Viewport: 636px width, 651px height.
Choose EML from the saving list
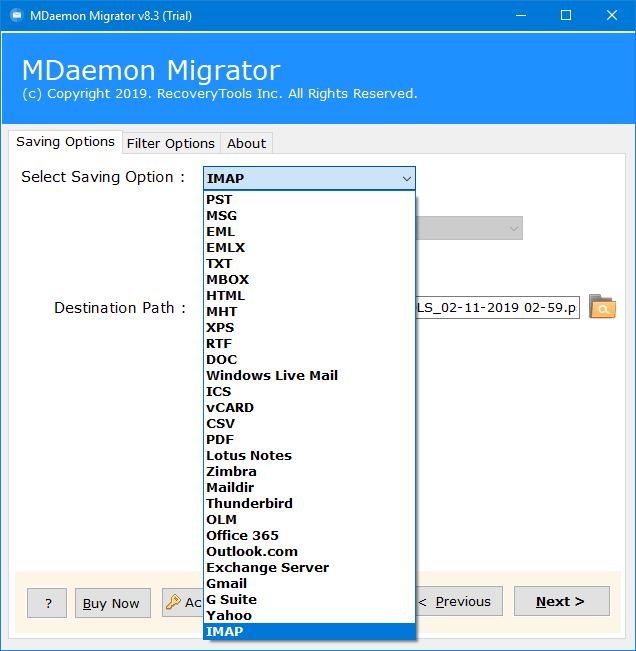click(x=309, y=232)
